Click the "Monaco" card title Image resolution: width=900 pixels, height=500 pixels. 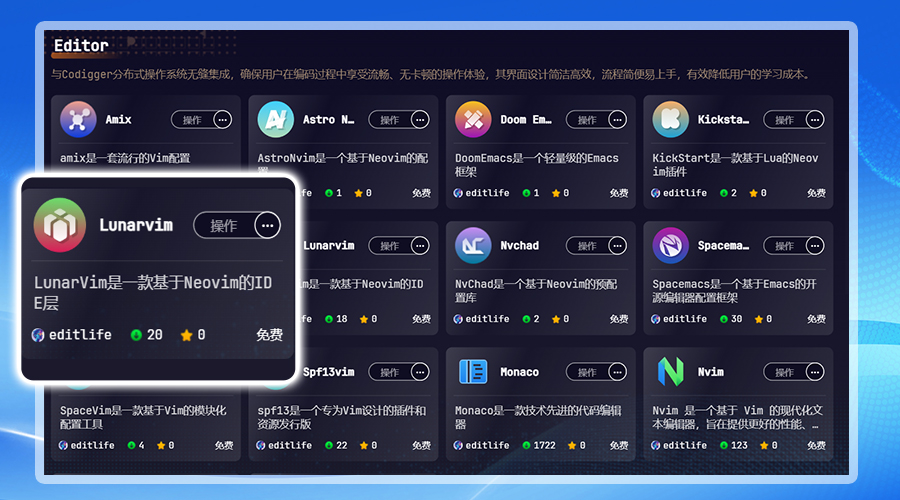519,372
